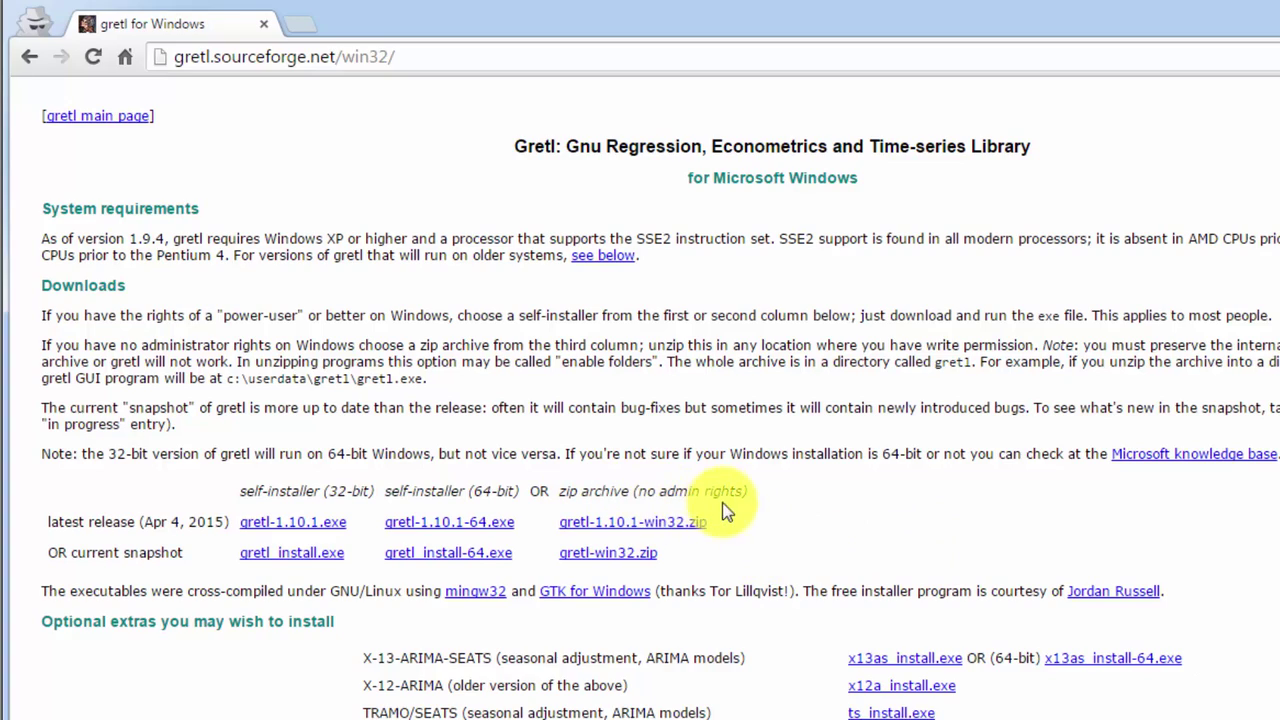Download gretl-1.10.1-64.exe installer
Viewport: 1280px width, 720px height.
tap(449, 522)
